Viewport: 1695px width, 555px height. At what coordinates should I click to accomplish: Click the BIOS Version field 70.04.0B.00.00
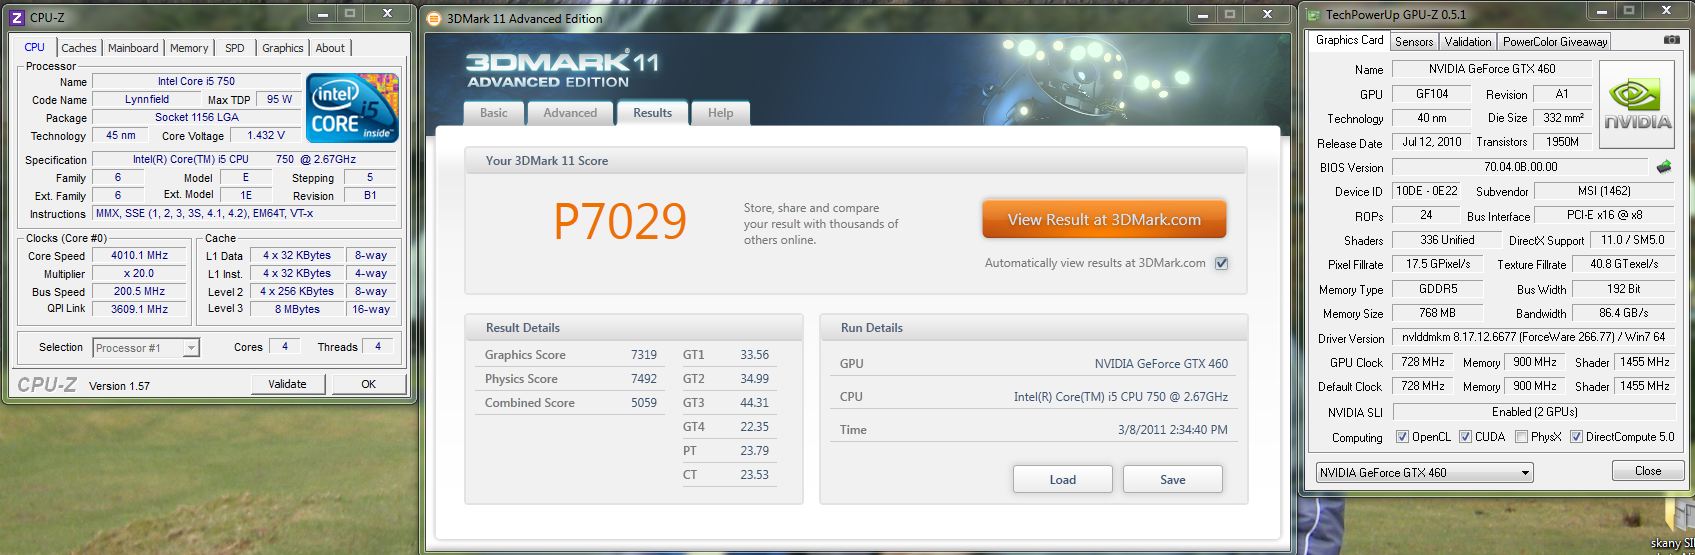[1520, 167]
